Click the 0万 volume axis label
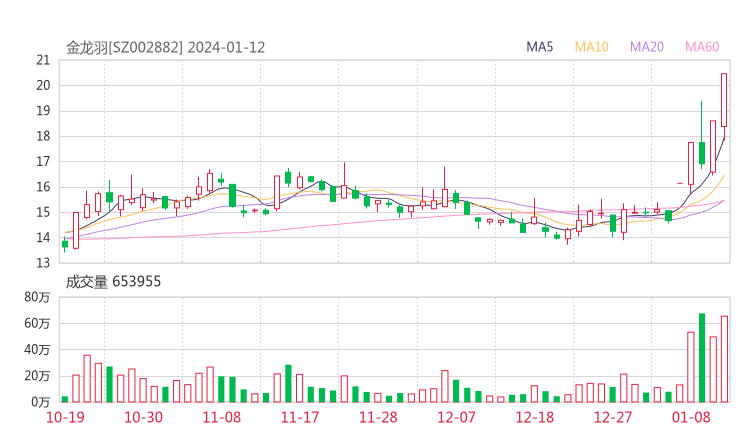The width and height of the screenshot is (740, 440). tap(41, 402)
